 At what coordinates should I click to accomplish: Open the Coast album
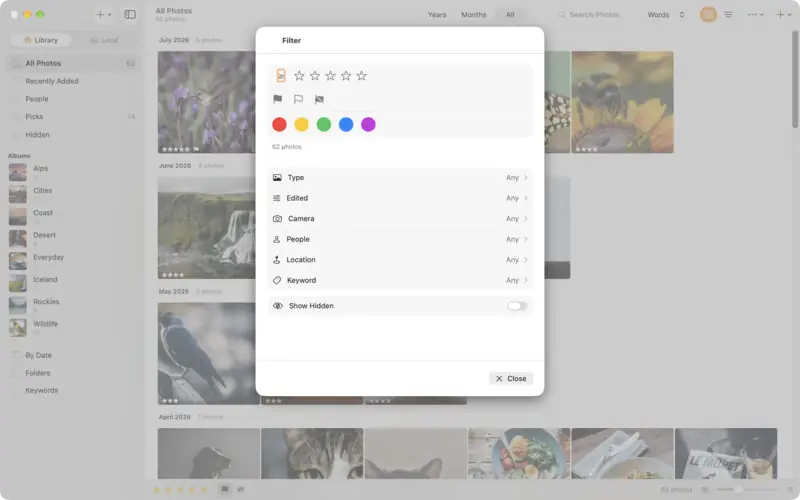(73, 216)
